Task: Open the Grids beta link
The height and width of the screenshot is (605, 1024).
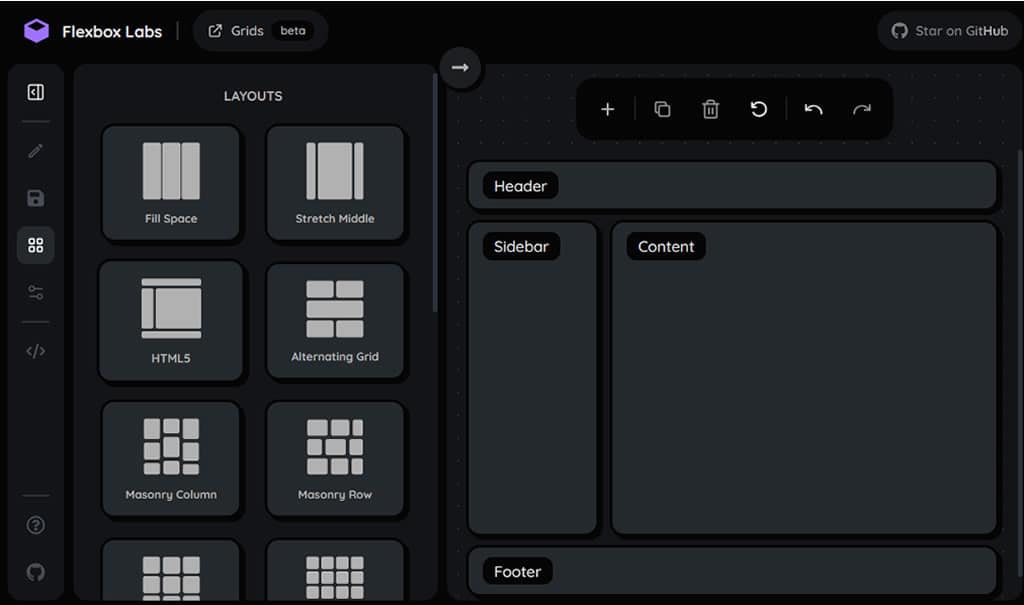Action: click(x=260, y=31)
